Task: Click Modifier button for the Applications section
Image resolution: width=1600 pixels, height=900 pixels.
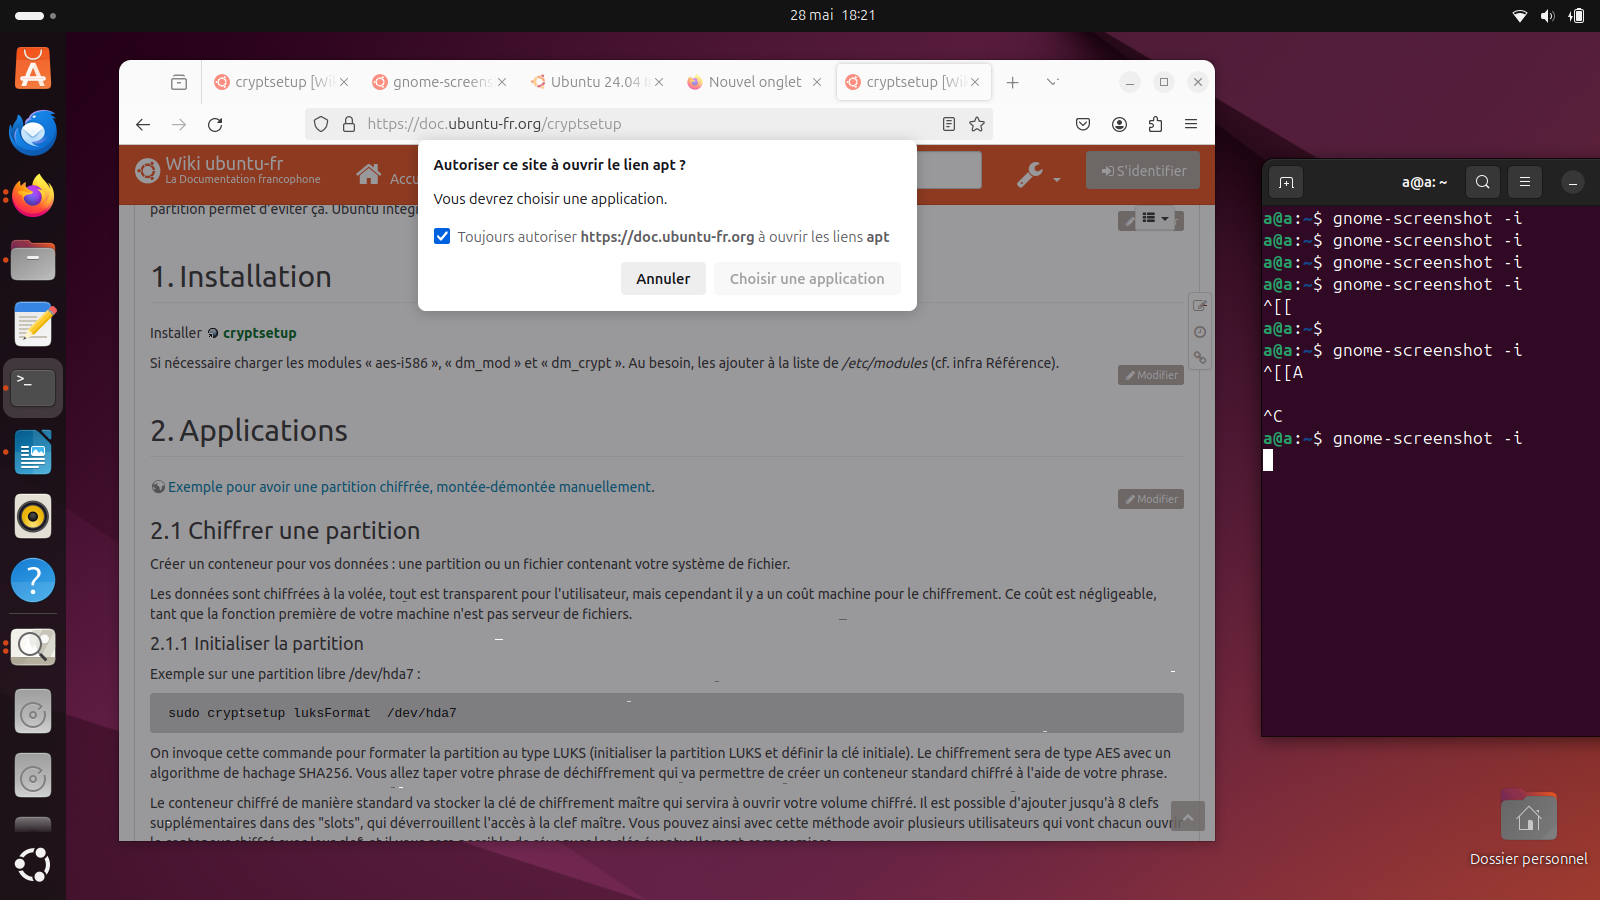Action: coord(1151,499)
